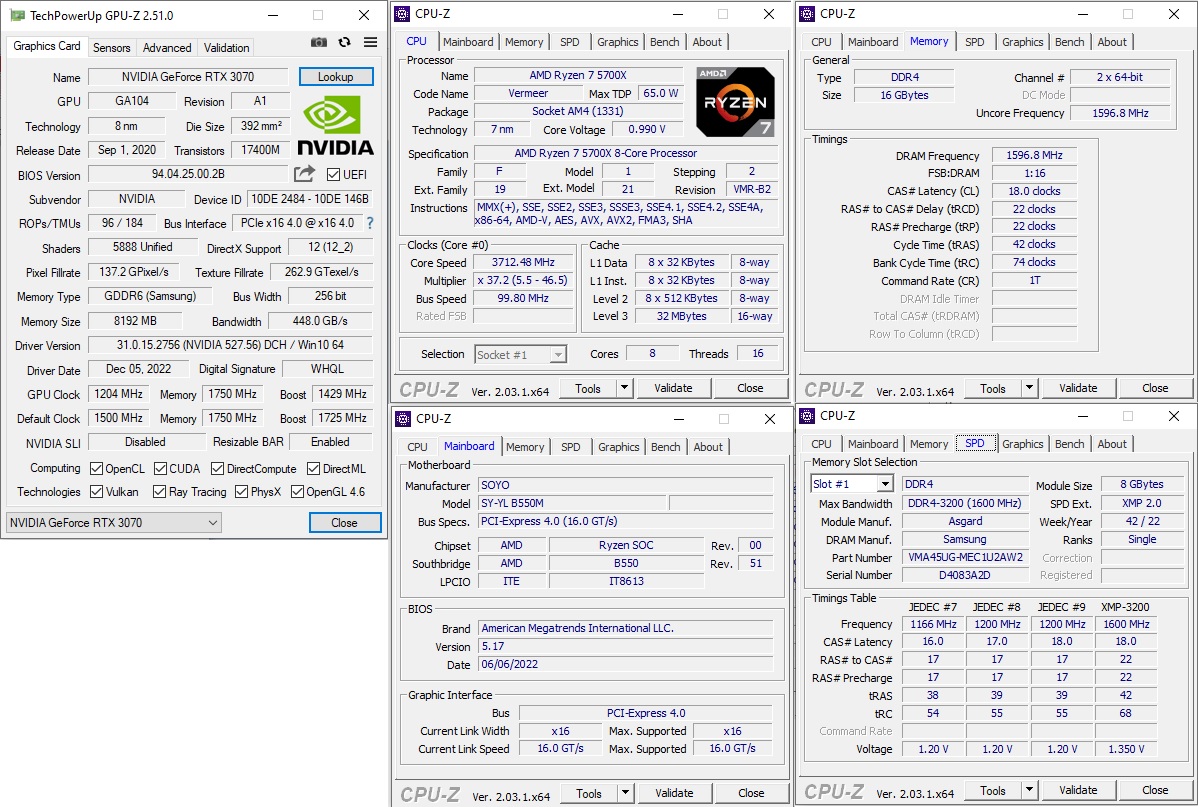Click the DRAM Frequency value 1596.8 MHz
Viewport: 1198px width, 807px height.
point(1034,155)
